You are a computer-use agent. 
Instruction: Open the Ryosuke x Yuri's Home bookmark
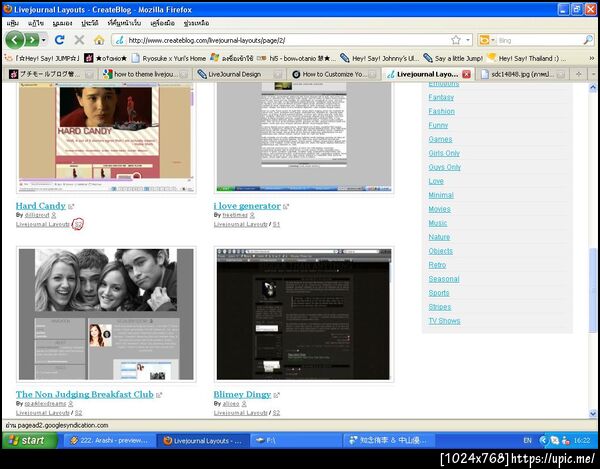pos(169,58)
